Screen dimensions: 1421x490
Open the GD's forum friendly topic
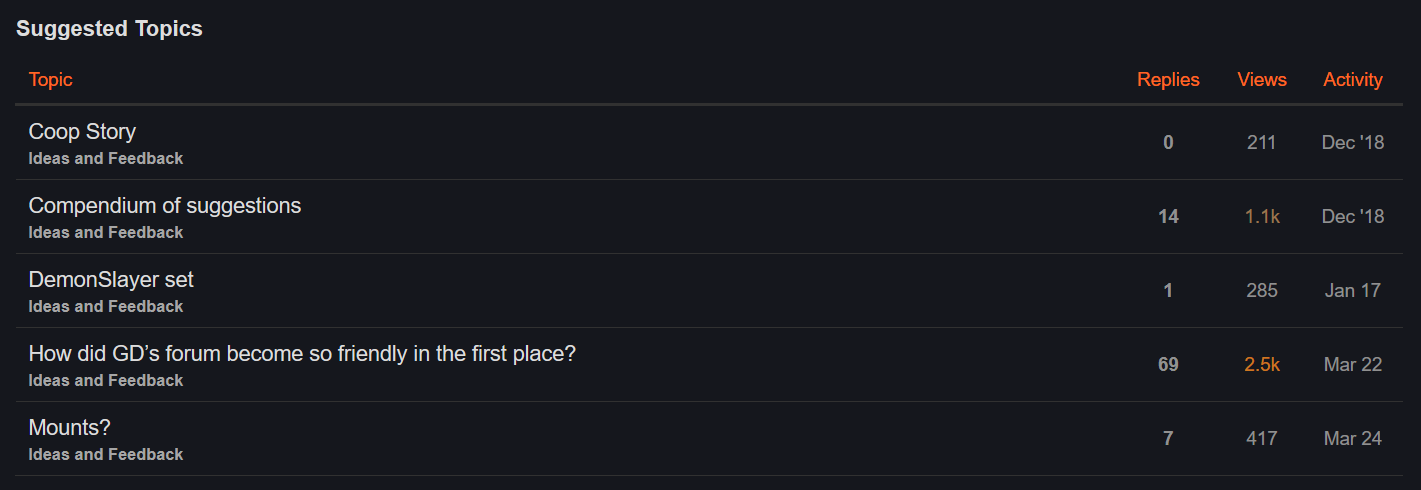click(302, 354)
